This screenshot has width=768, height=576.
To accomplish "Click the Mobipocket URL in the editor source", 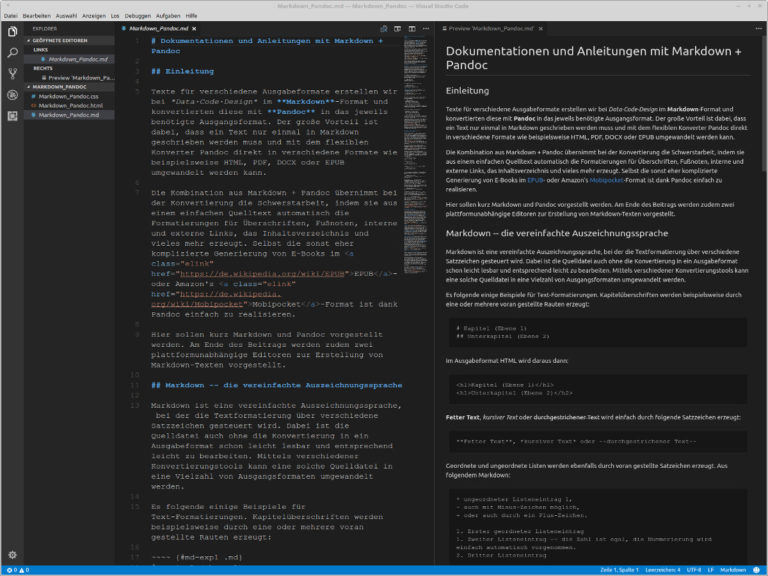I will pos(216,299).
